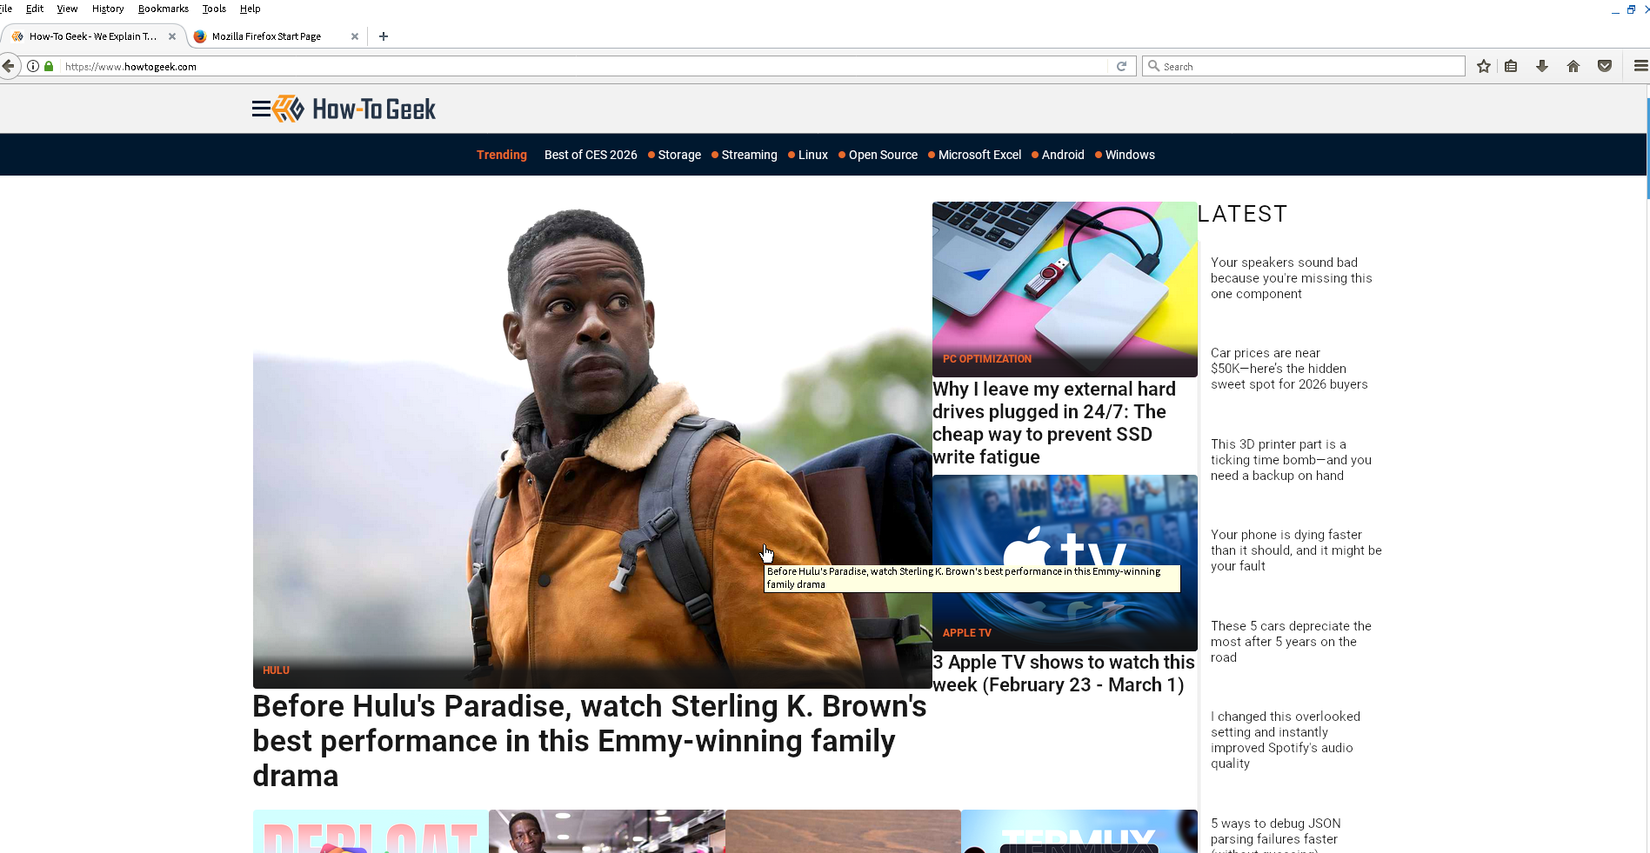Go to the Firefox Home icon
This screenshot has height=853, width=1650.
point(1573,66)
